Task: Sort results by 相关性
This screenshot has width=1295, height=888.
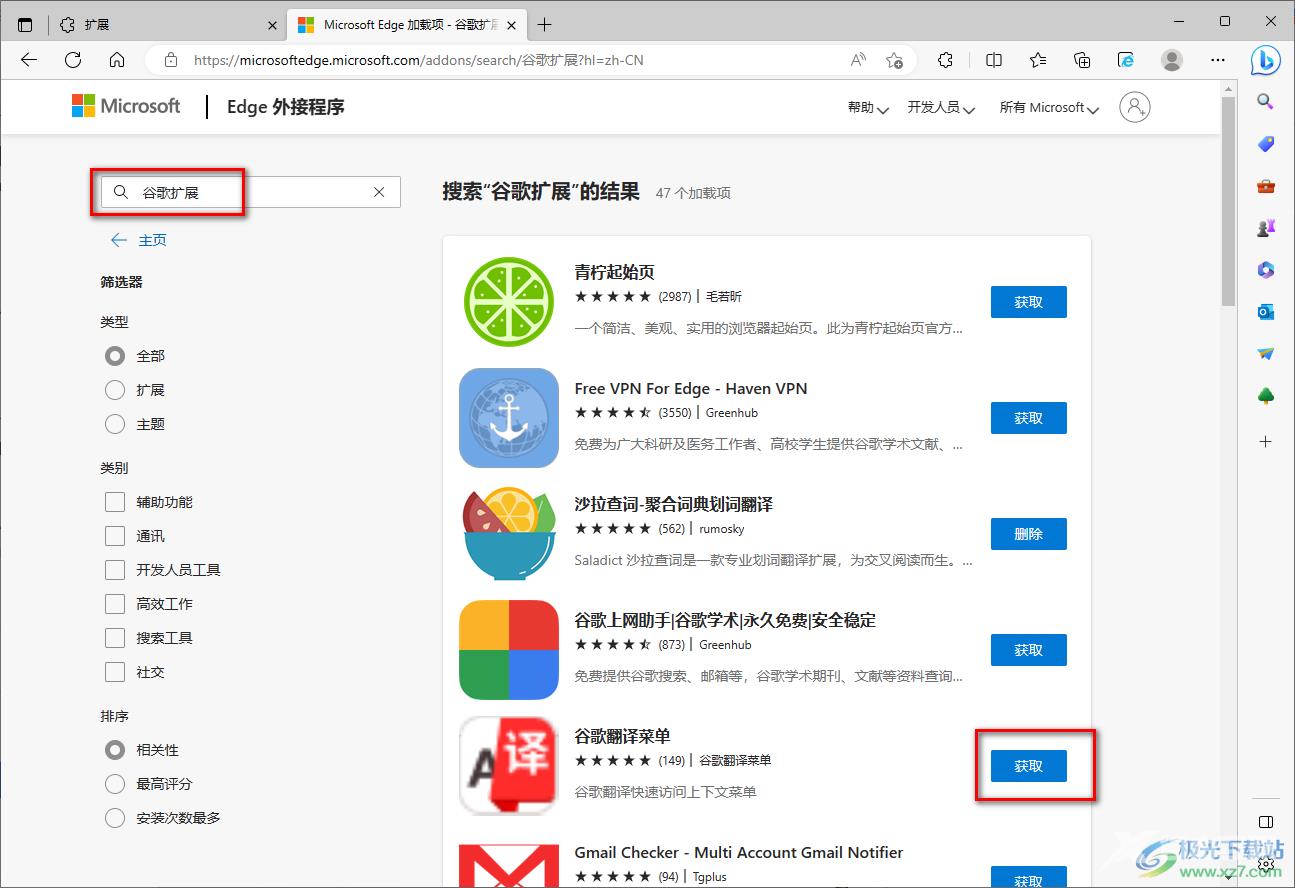Action: pyautogui.click(x=115, y=750)
